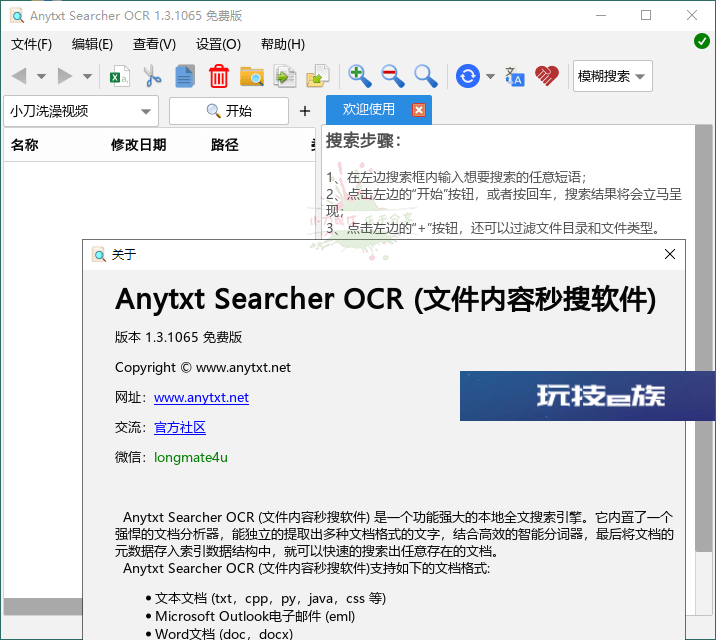Open the forward history dropdown arrow

(x=87, y=76)
